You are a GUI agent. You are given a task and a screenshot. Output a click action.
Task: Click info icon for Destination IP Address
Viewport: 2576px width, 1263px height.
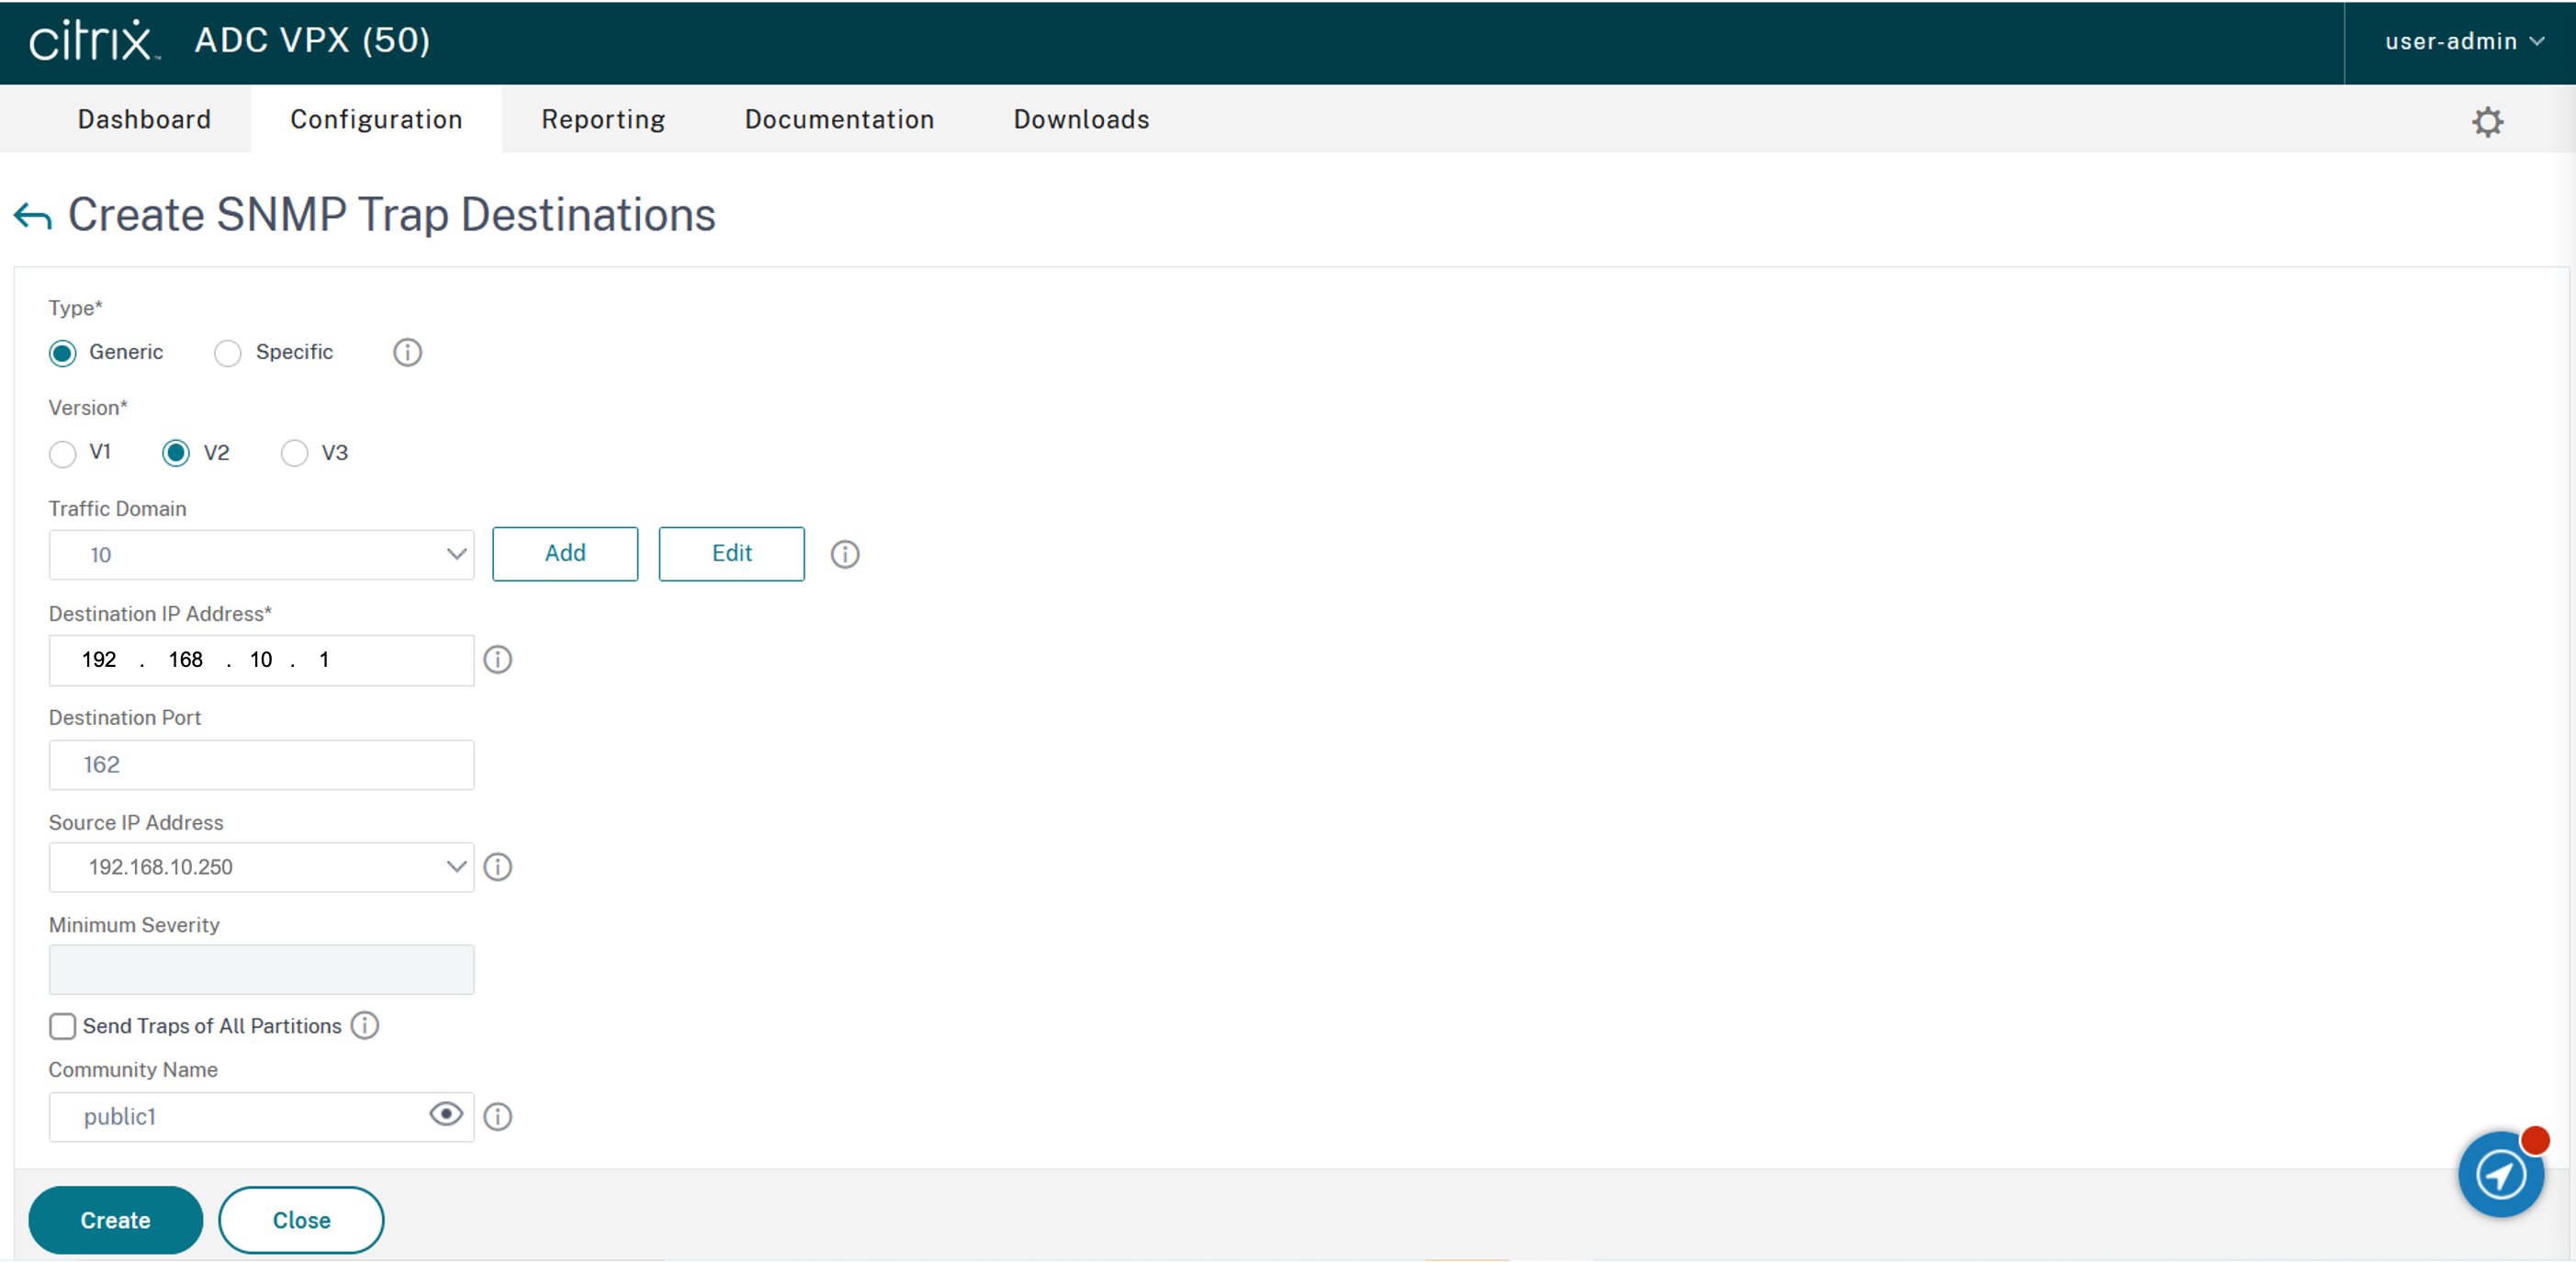[497, 660]
